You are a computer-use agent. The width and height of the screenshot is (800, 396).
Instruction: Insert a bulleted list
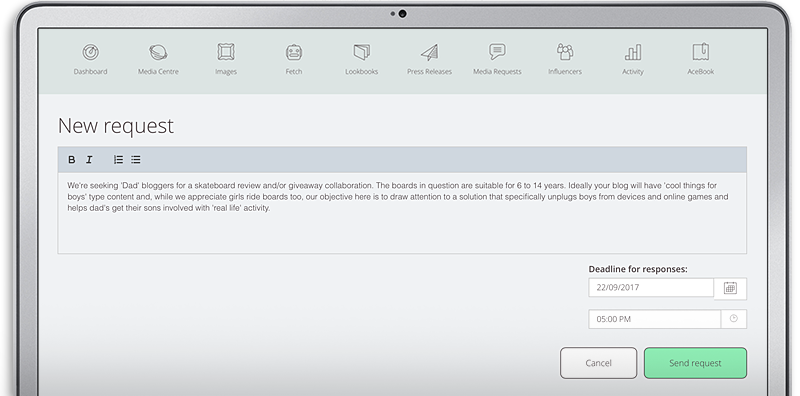click(135, 160)
